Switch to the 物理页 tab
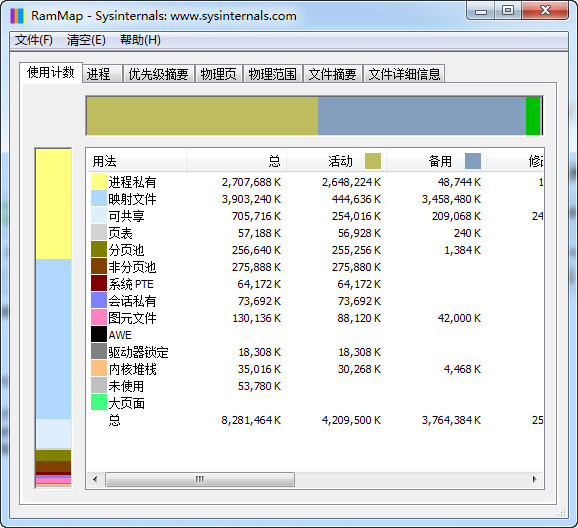 click(219, 74)
